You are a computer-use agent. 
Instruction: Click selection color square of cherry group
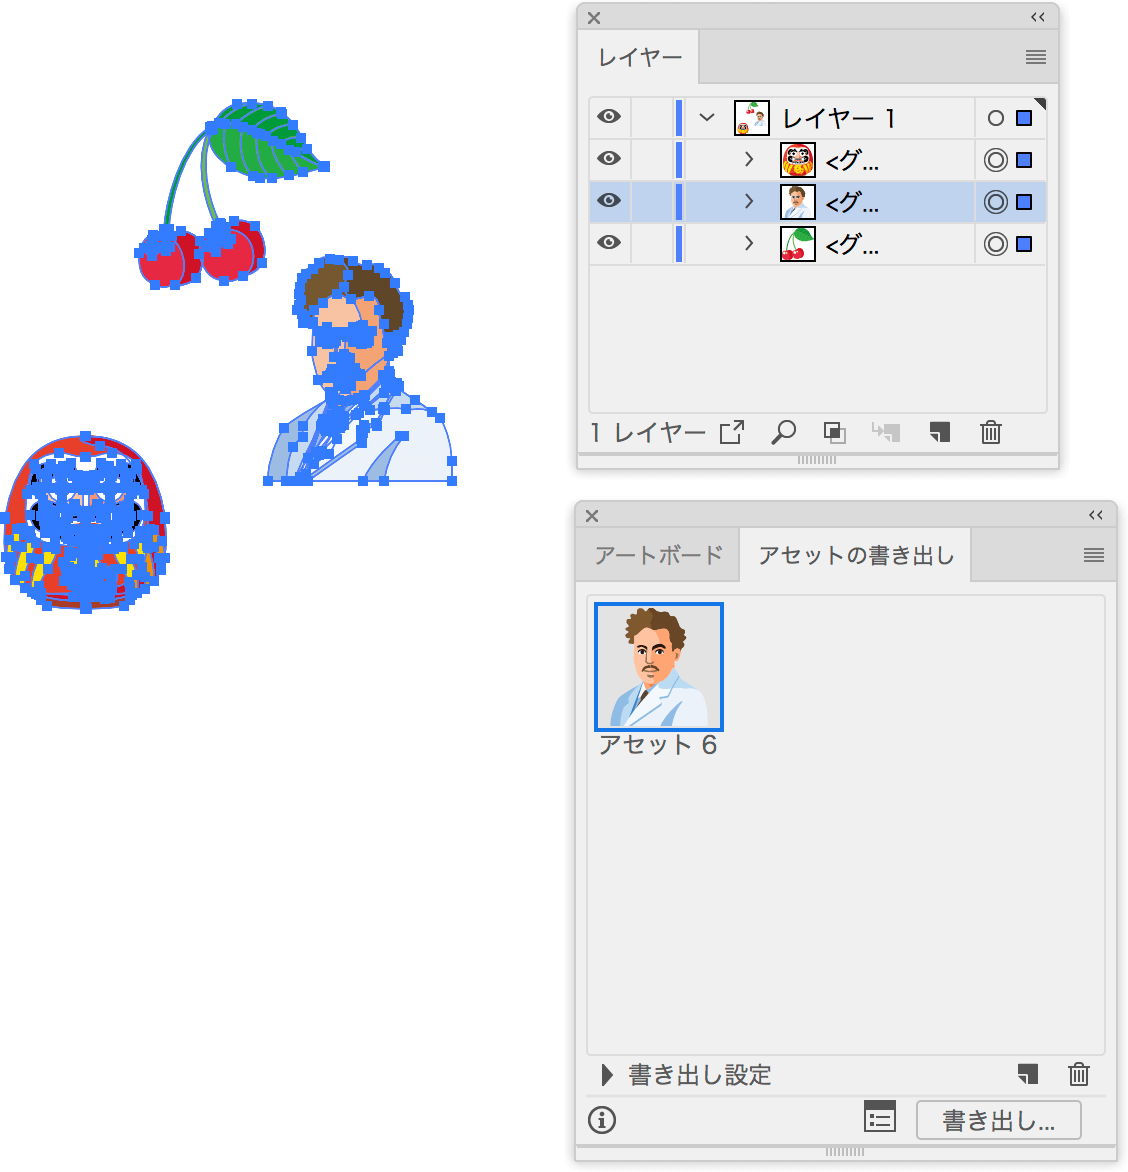coord(1024,244)
